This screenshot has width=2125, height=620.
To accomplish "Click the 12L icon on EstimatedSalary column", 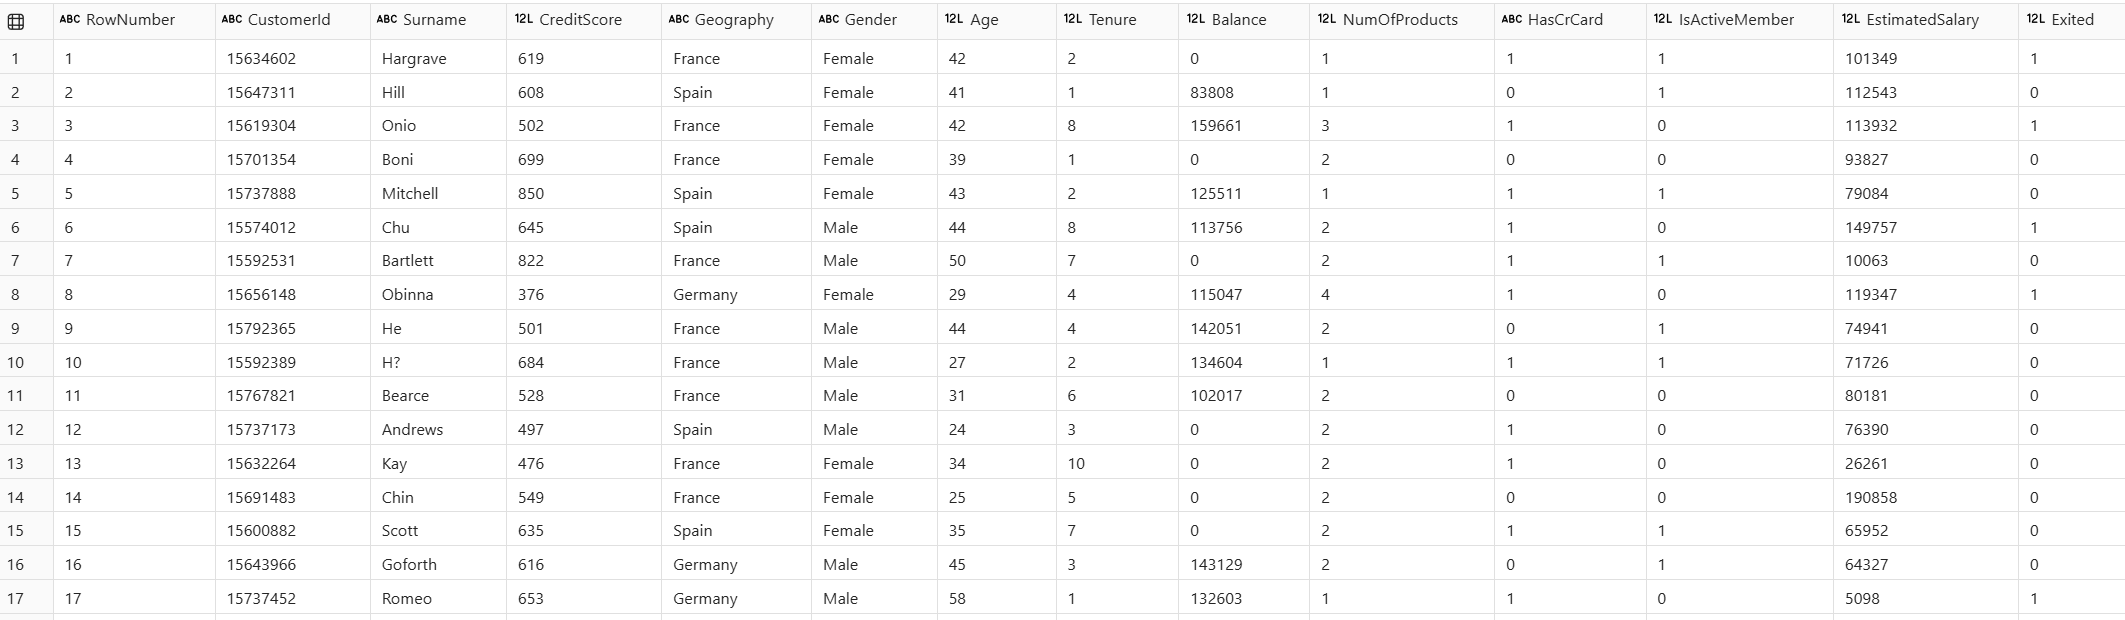I will tap(1849, 17).
